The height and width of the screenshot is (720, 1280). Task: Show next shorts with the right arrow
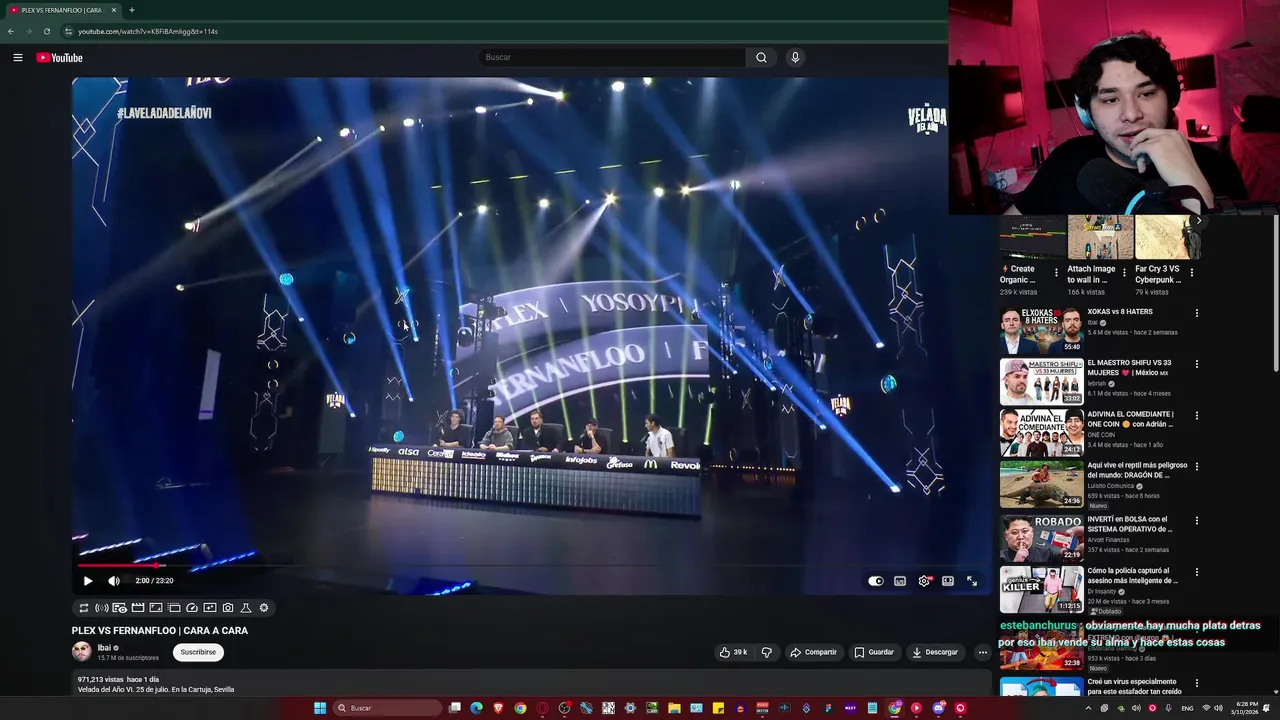click(1198, 221)
